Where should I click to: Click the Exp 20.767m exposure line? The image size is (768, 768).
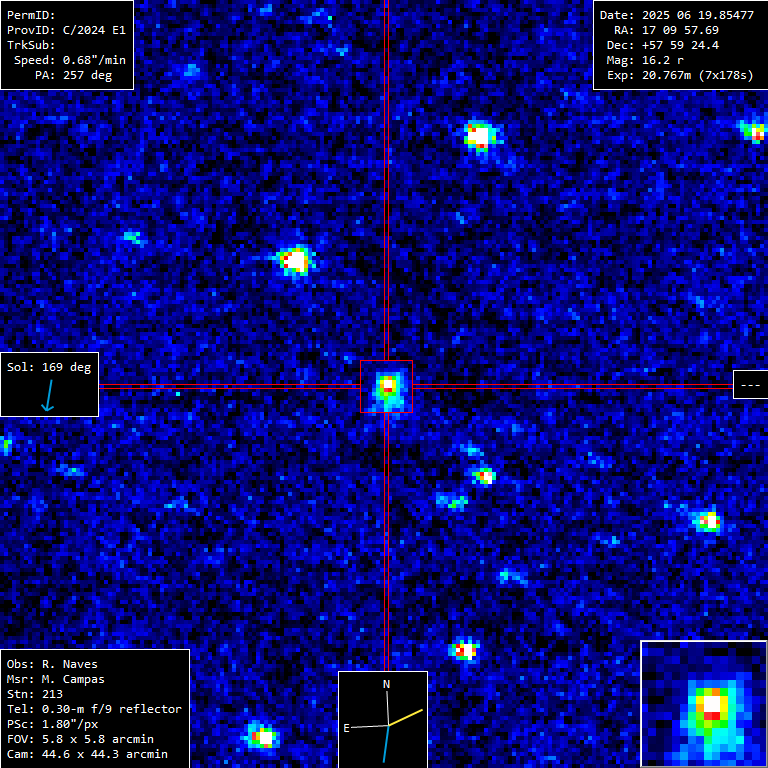[676, 75]
